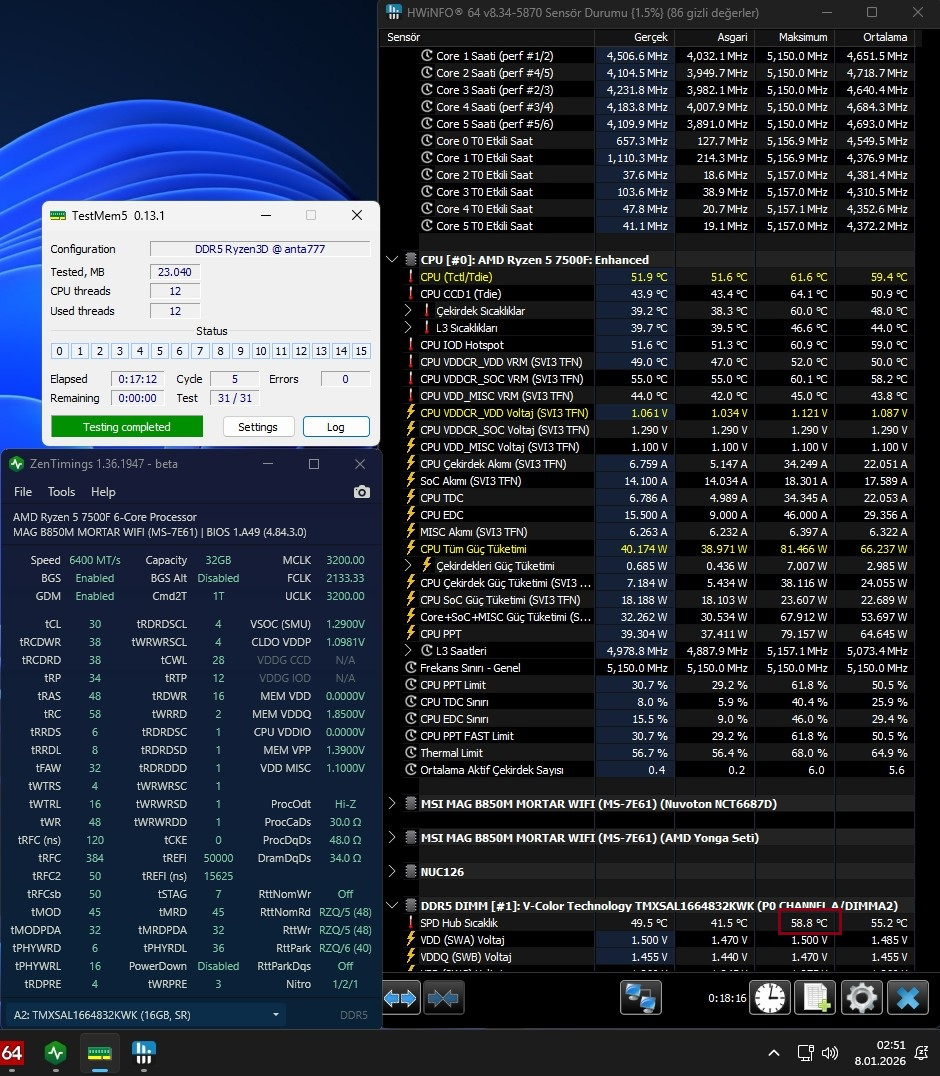Expand L3 Sıcaklıkları subgroup

coord(408,328)
